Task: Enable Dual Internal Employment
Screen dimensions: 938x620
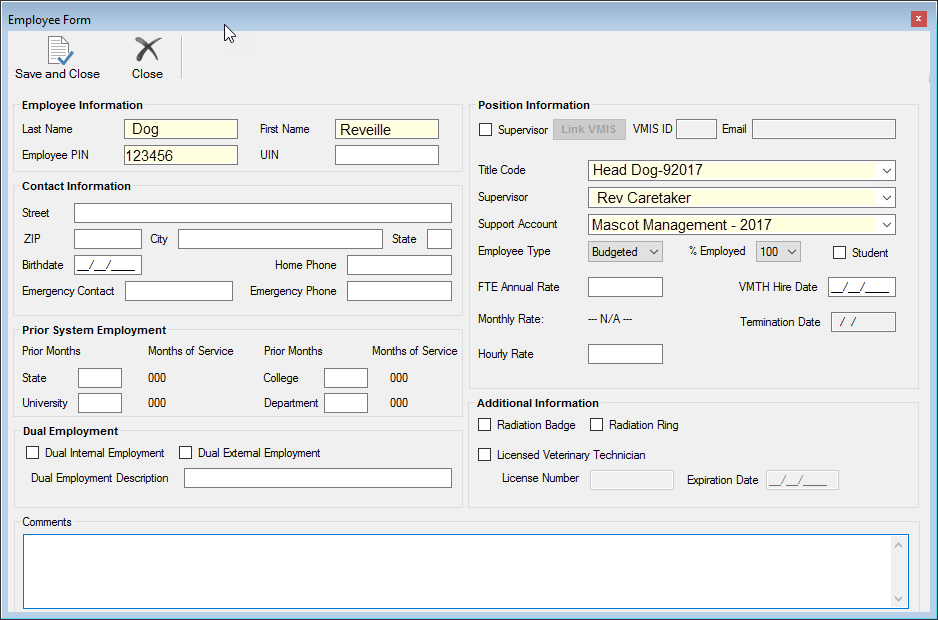Action: 32,453
